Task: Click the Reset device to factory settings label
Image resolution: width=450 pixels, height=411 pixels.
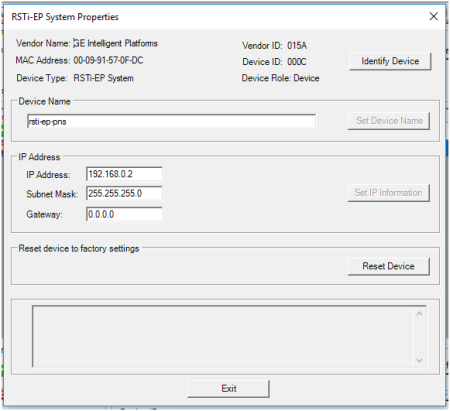Action: point(79,249)
